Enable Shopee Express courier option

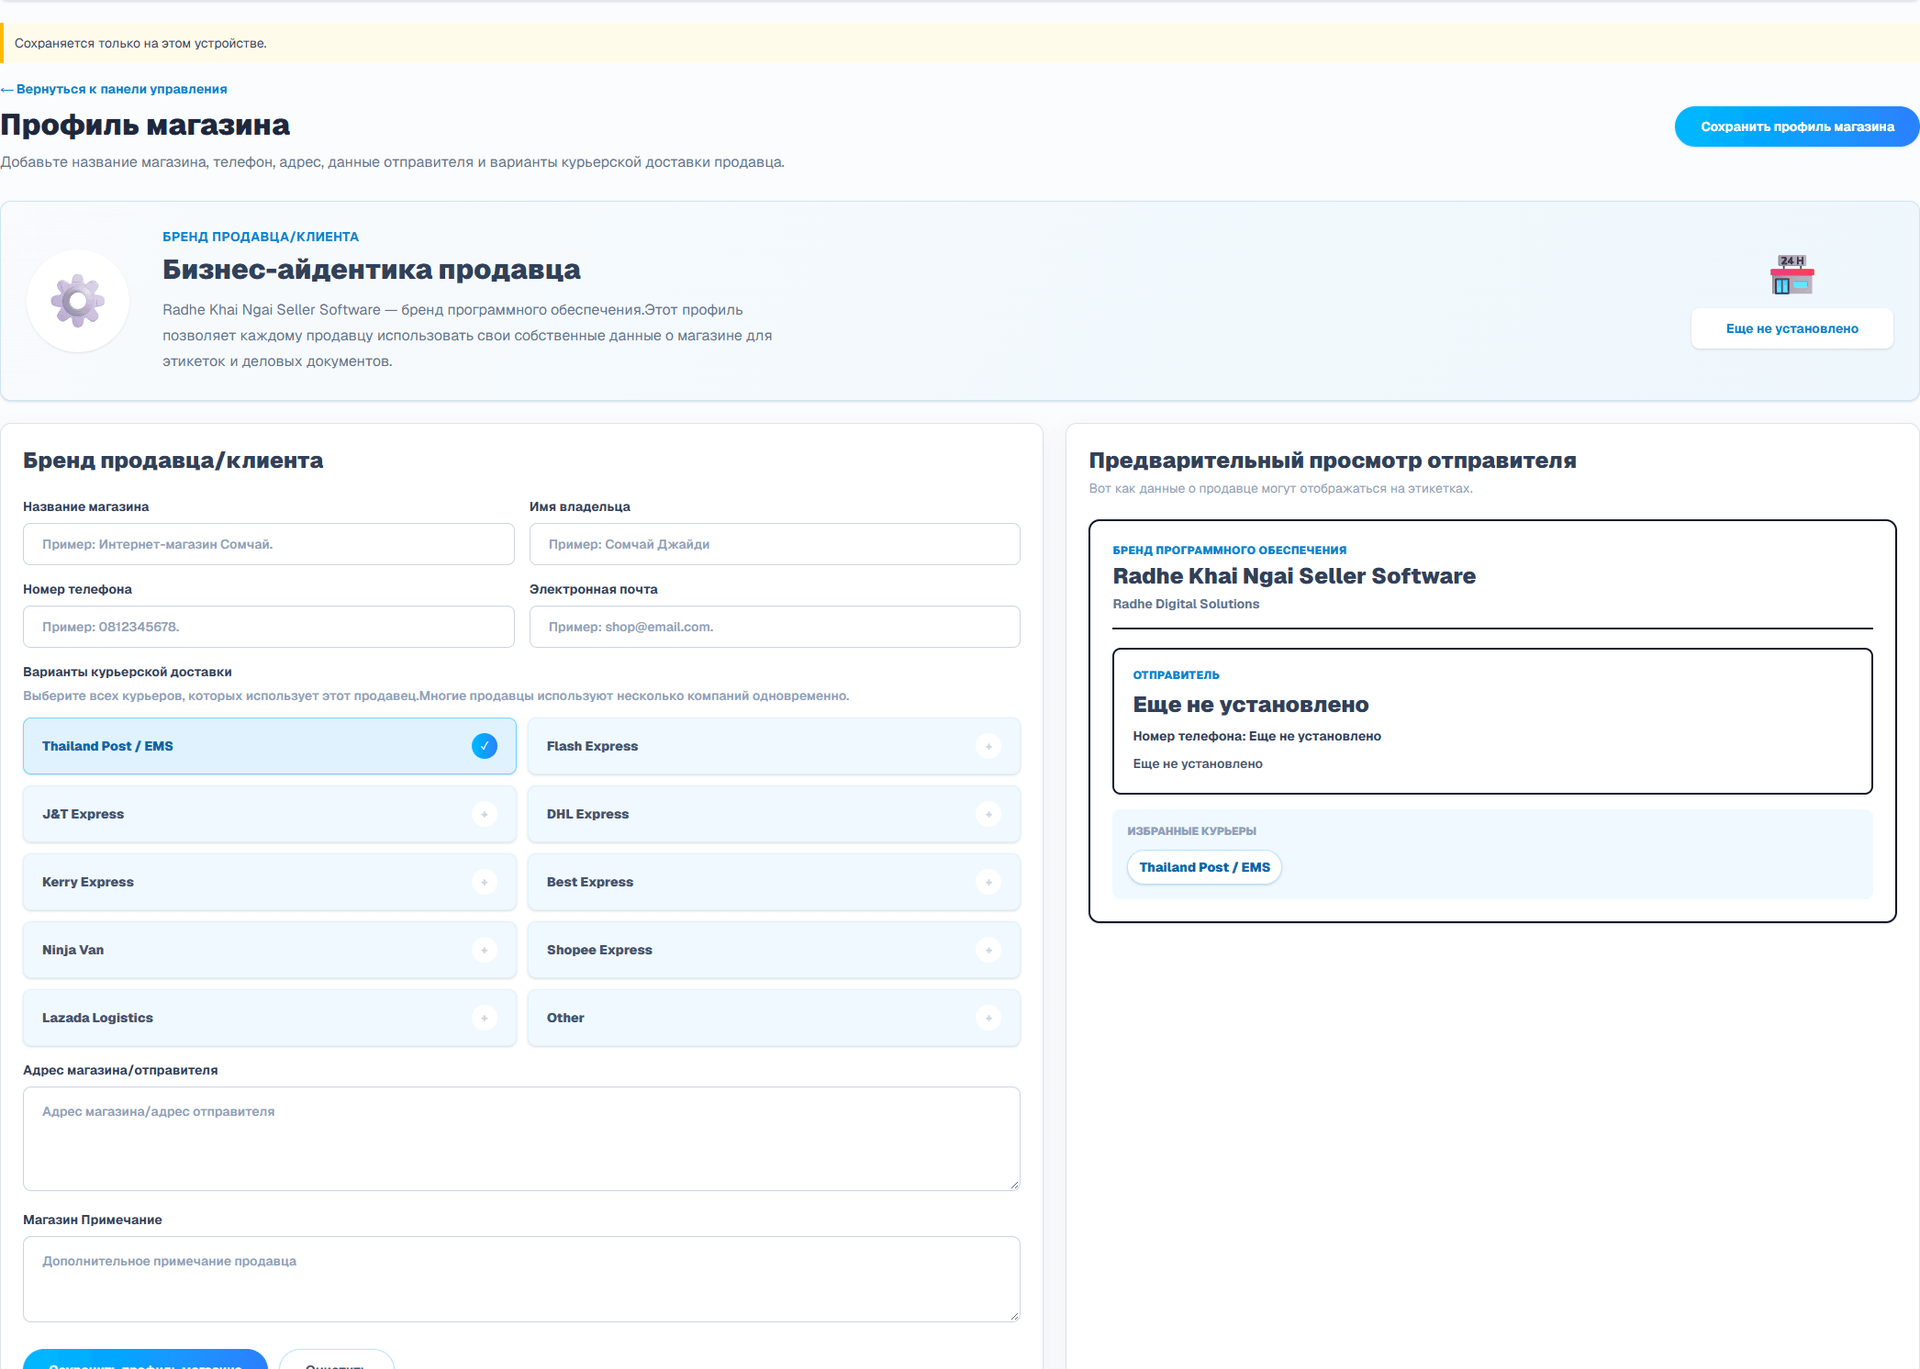pyautogui.click(x=773, y=950)
